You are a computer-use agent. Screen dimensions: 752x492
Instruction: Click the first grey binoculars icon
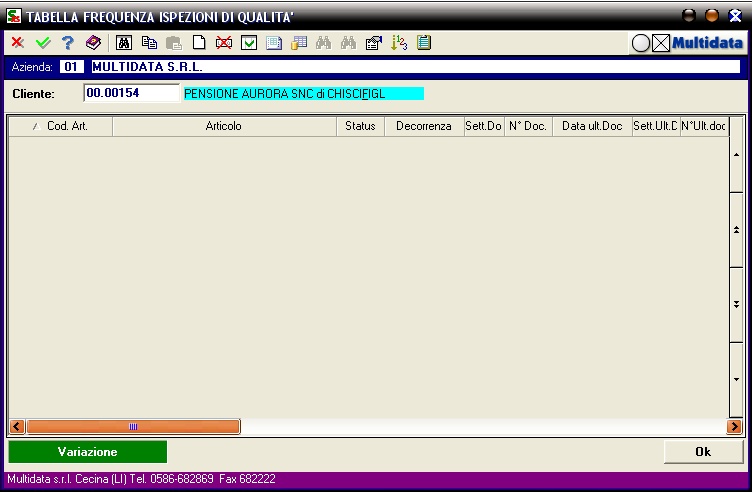[x=323, y=43]
